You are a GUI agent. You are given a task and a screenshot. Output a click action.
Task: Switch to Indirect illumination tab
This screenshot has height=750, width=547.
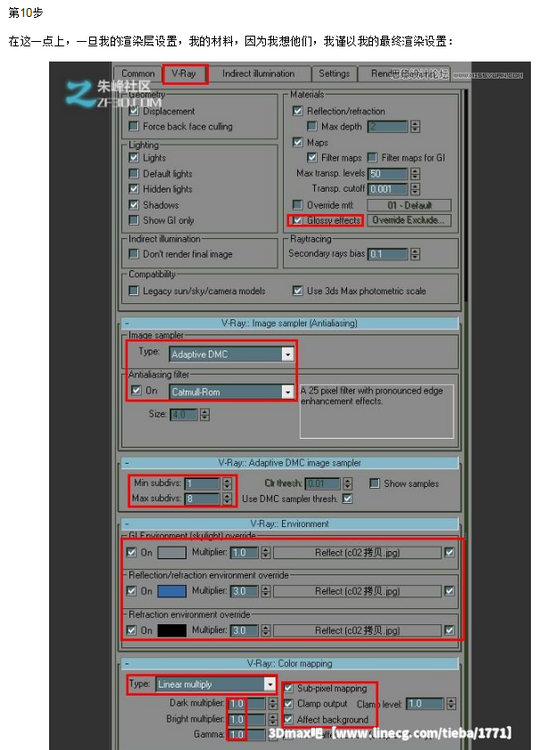258,73
